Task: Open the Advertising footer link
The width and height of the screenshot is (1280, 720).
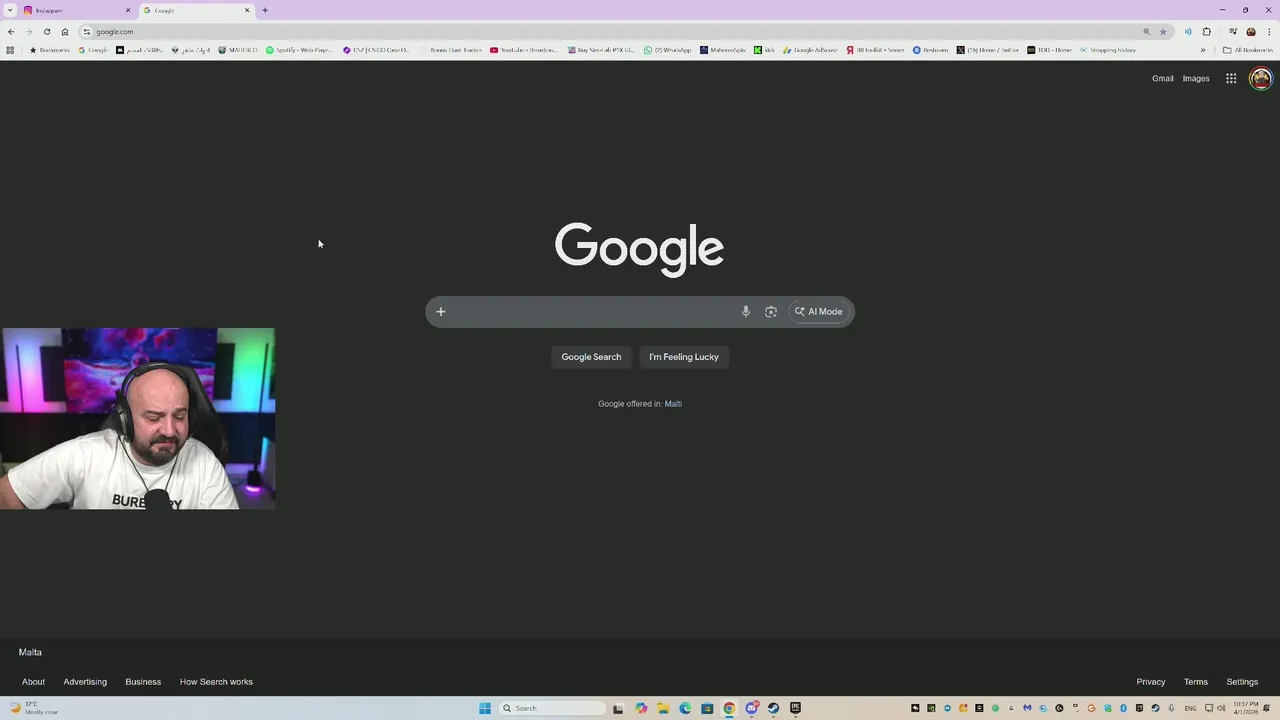Action: pos(85,682)
